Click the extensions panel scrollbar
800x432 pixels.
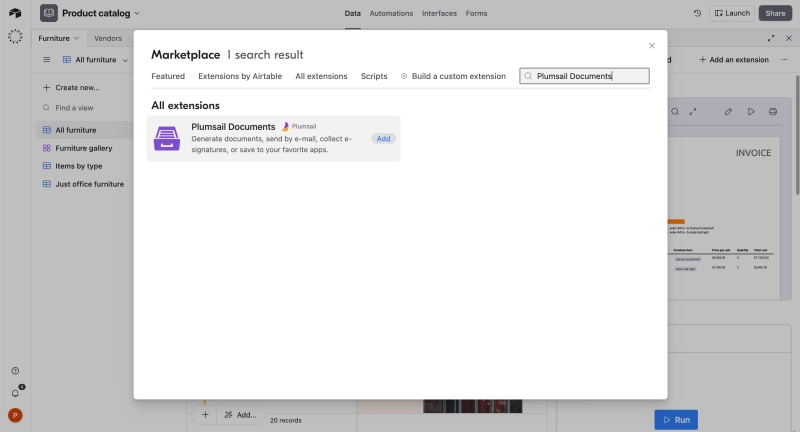[797, 135]
